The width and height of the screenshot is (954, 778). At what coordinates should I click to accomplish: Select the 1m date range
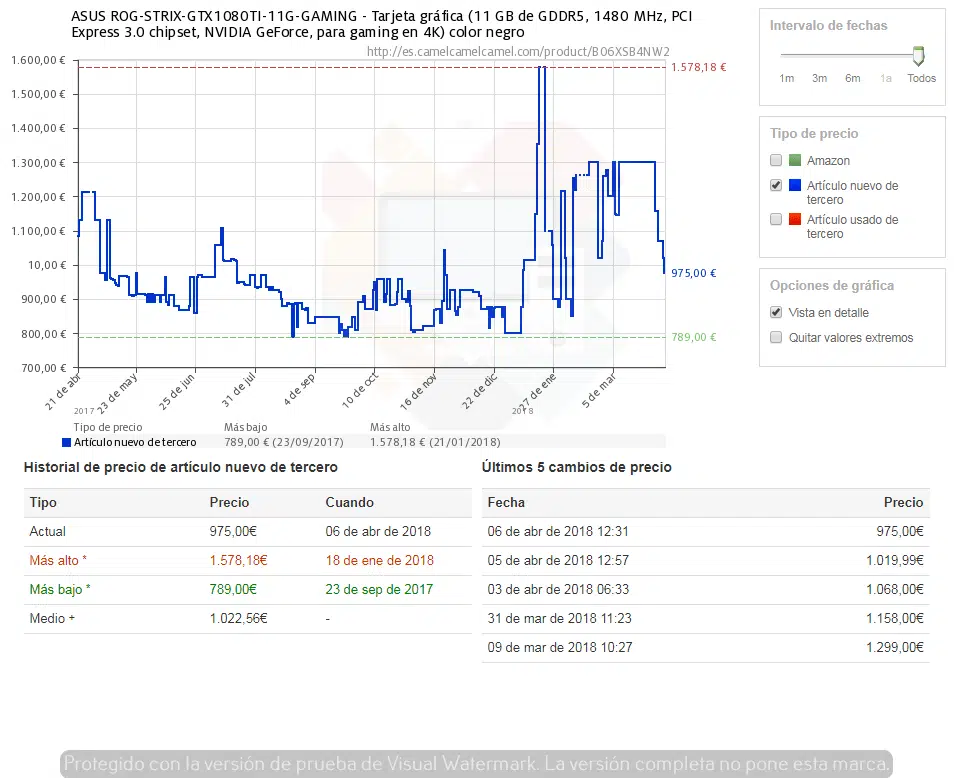(787, 78)
